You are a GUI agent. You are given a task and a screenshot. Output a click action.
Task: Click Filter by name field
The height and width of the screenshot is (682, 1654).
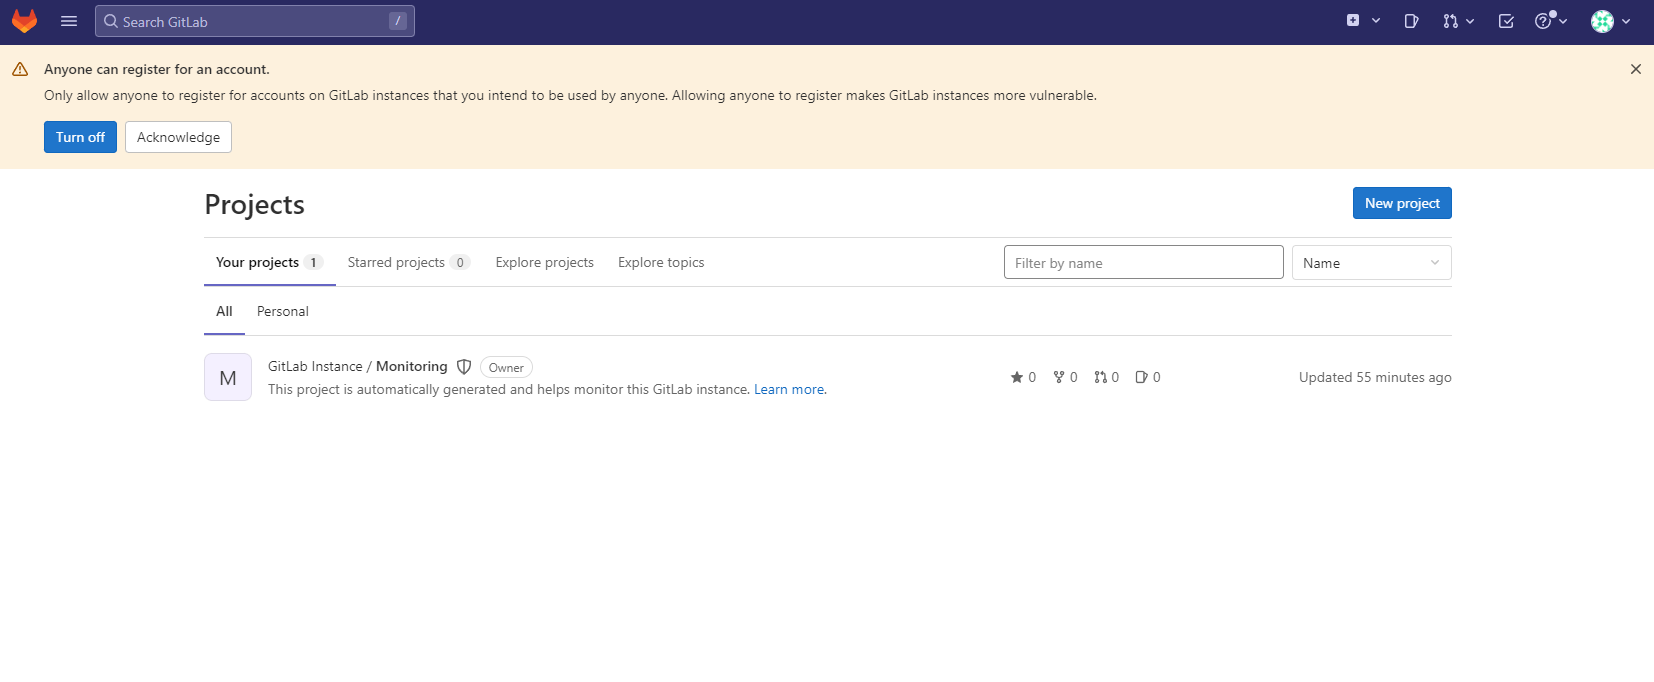(1143, 263)
